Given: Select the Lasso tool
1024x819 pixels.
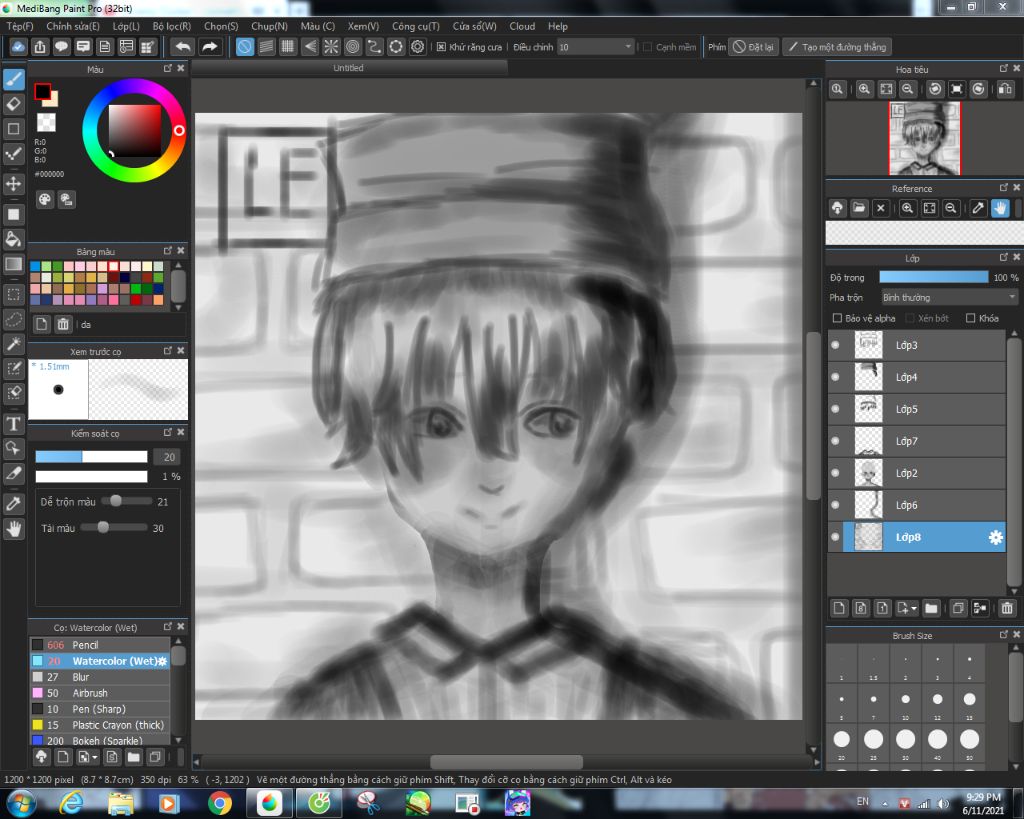Looking at the screenshot, I should 14,319.
